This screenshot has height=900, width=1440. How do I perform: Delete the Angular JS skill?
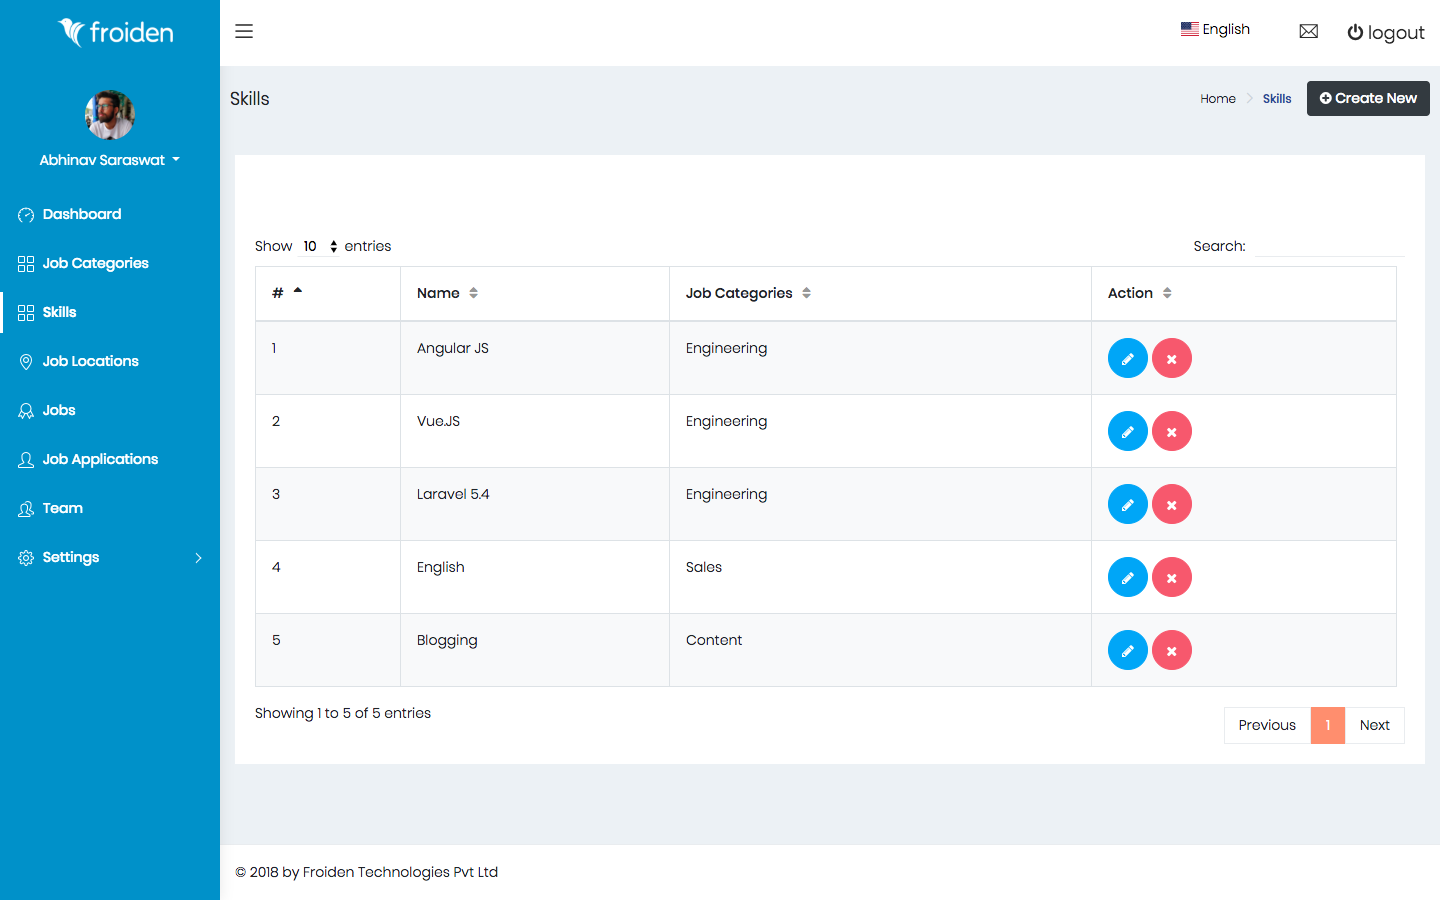pos(1171,358)
